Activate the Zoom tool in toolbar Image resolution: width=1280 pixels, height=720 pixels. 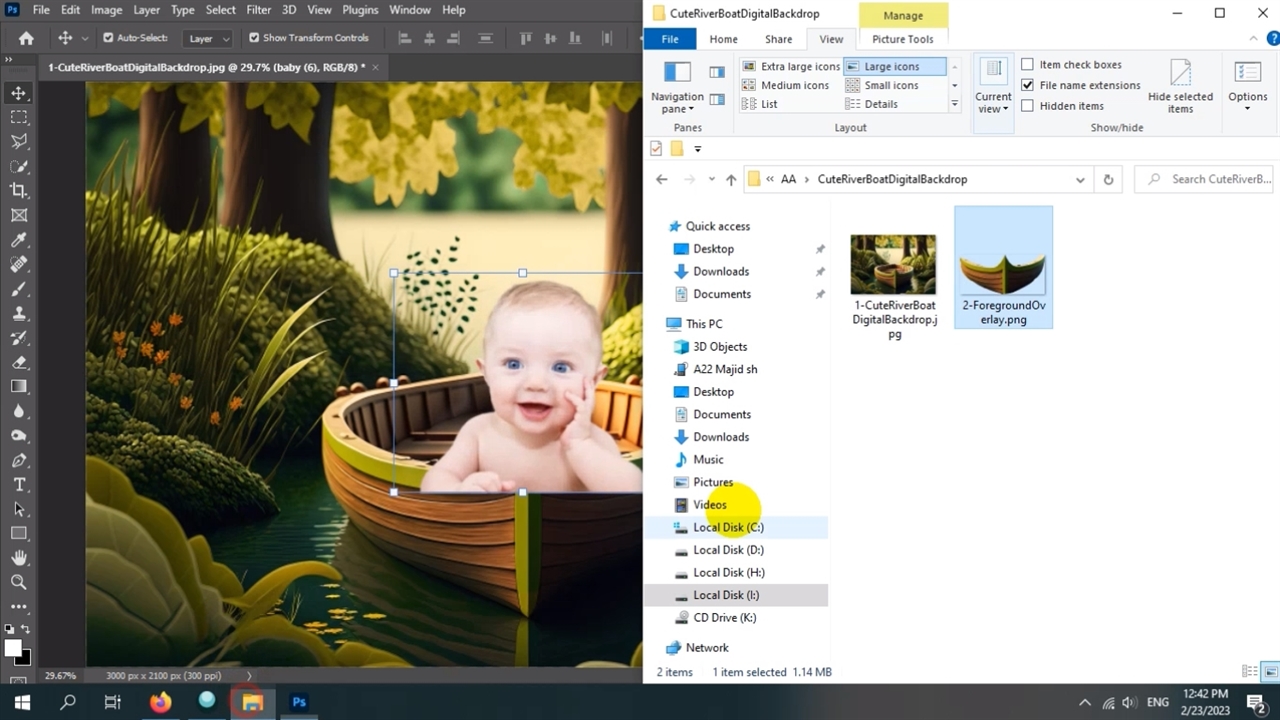pyautogui.click(x=19, y=582)
